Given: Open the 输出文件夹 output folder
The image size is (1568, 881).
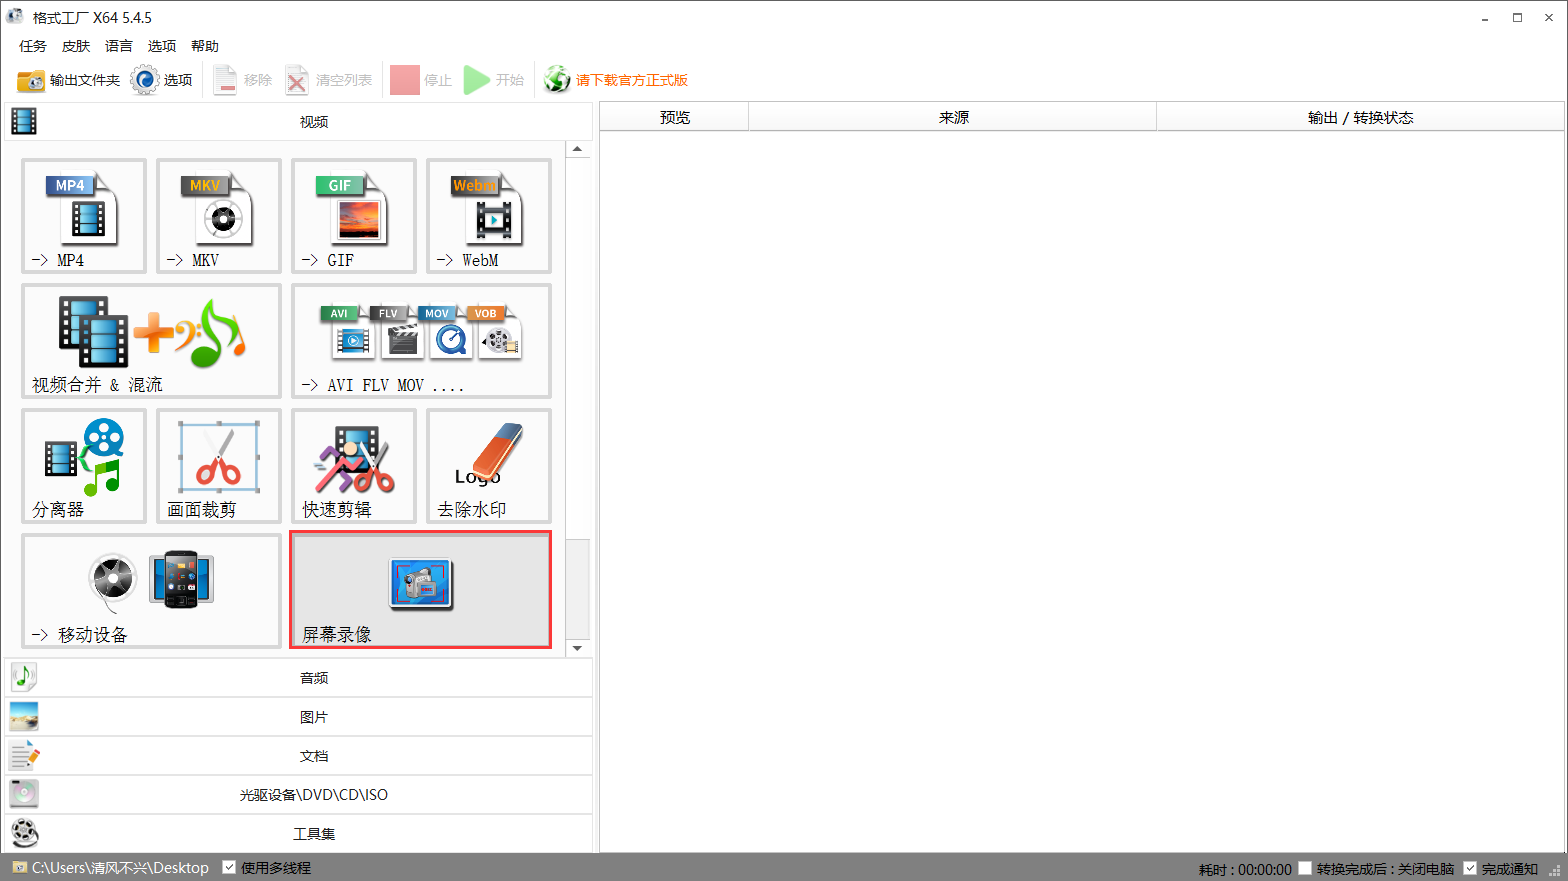Looking at the screenshot, I should (68, 80).
